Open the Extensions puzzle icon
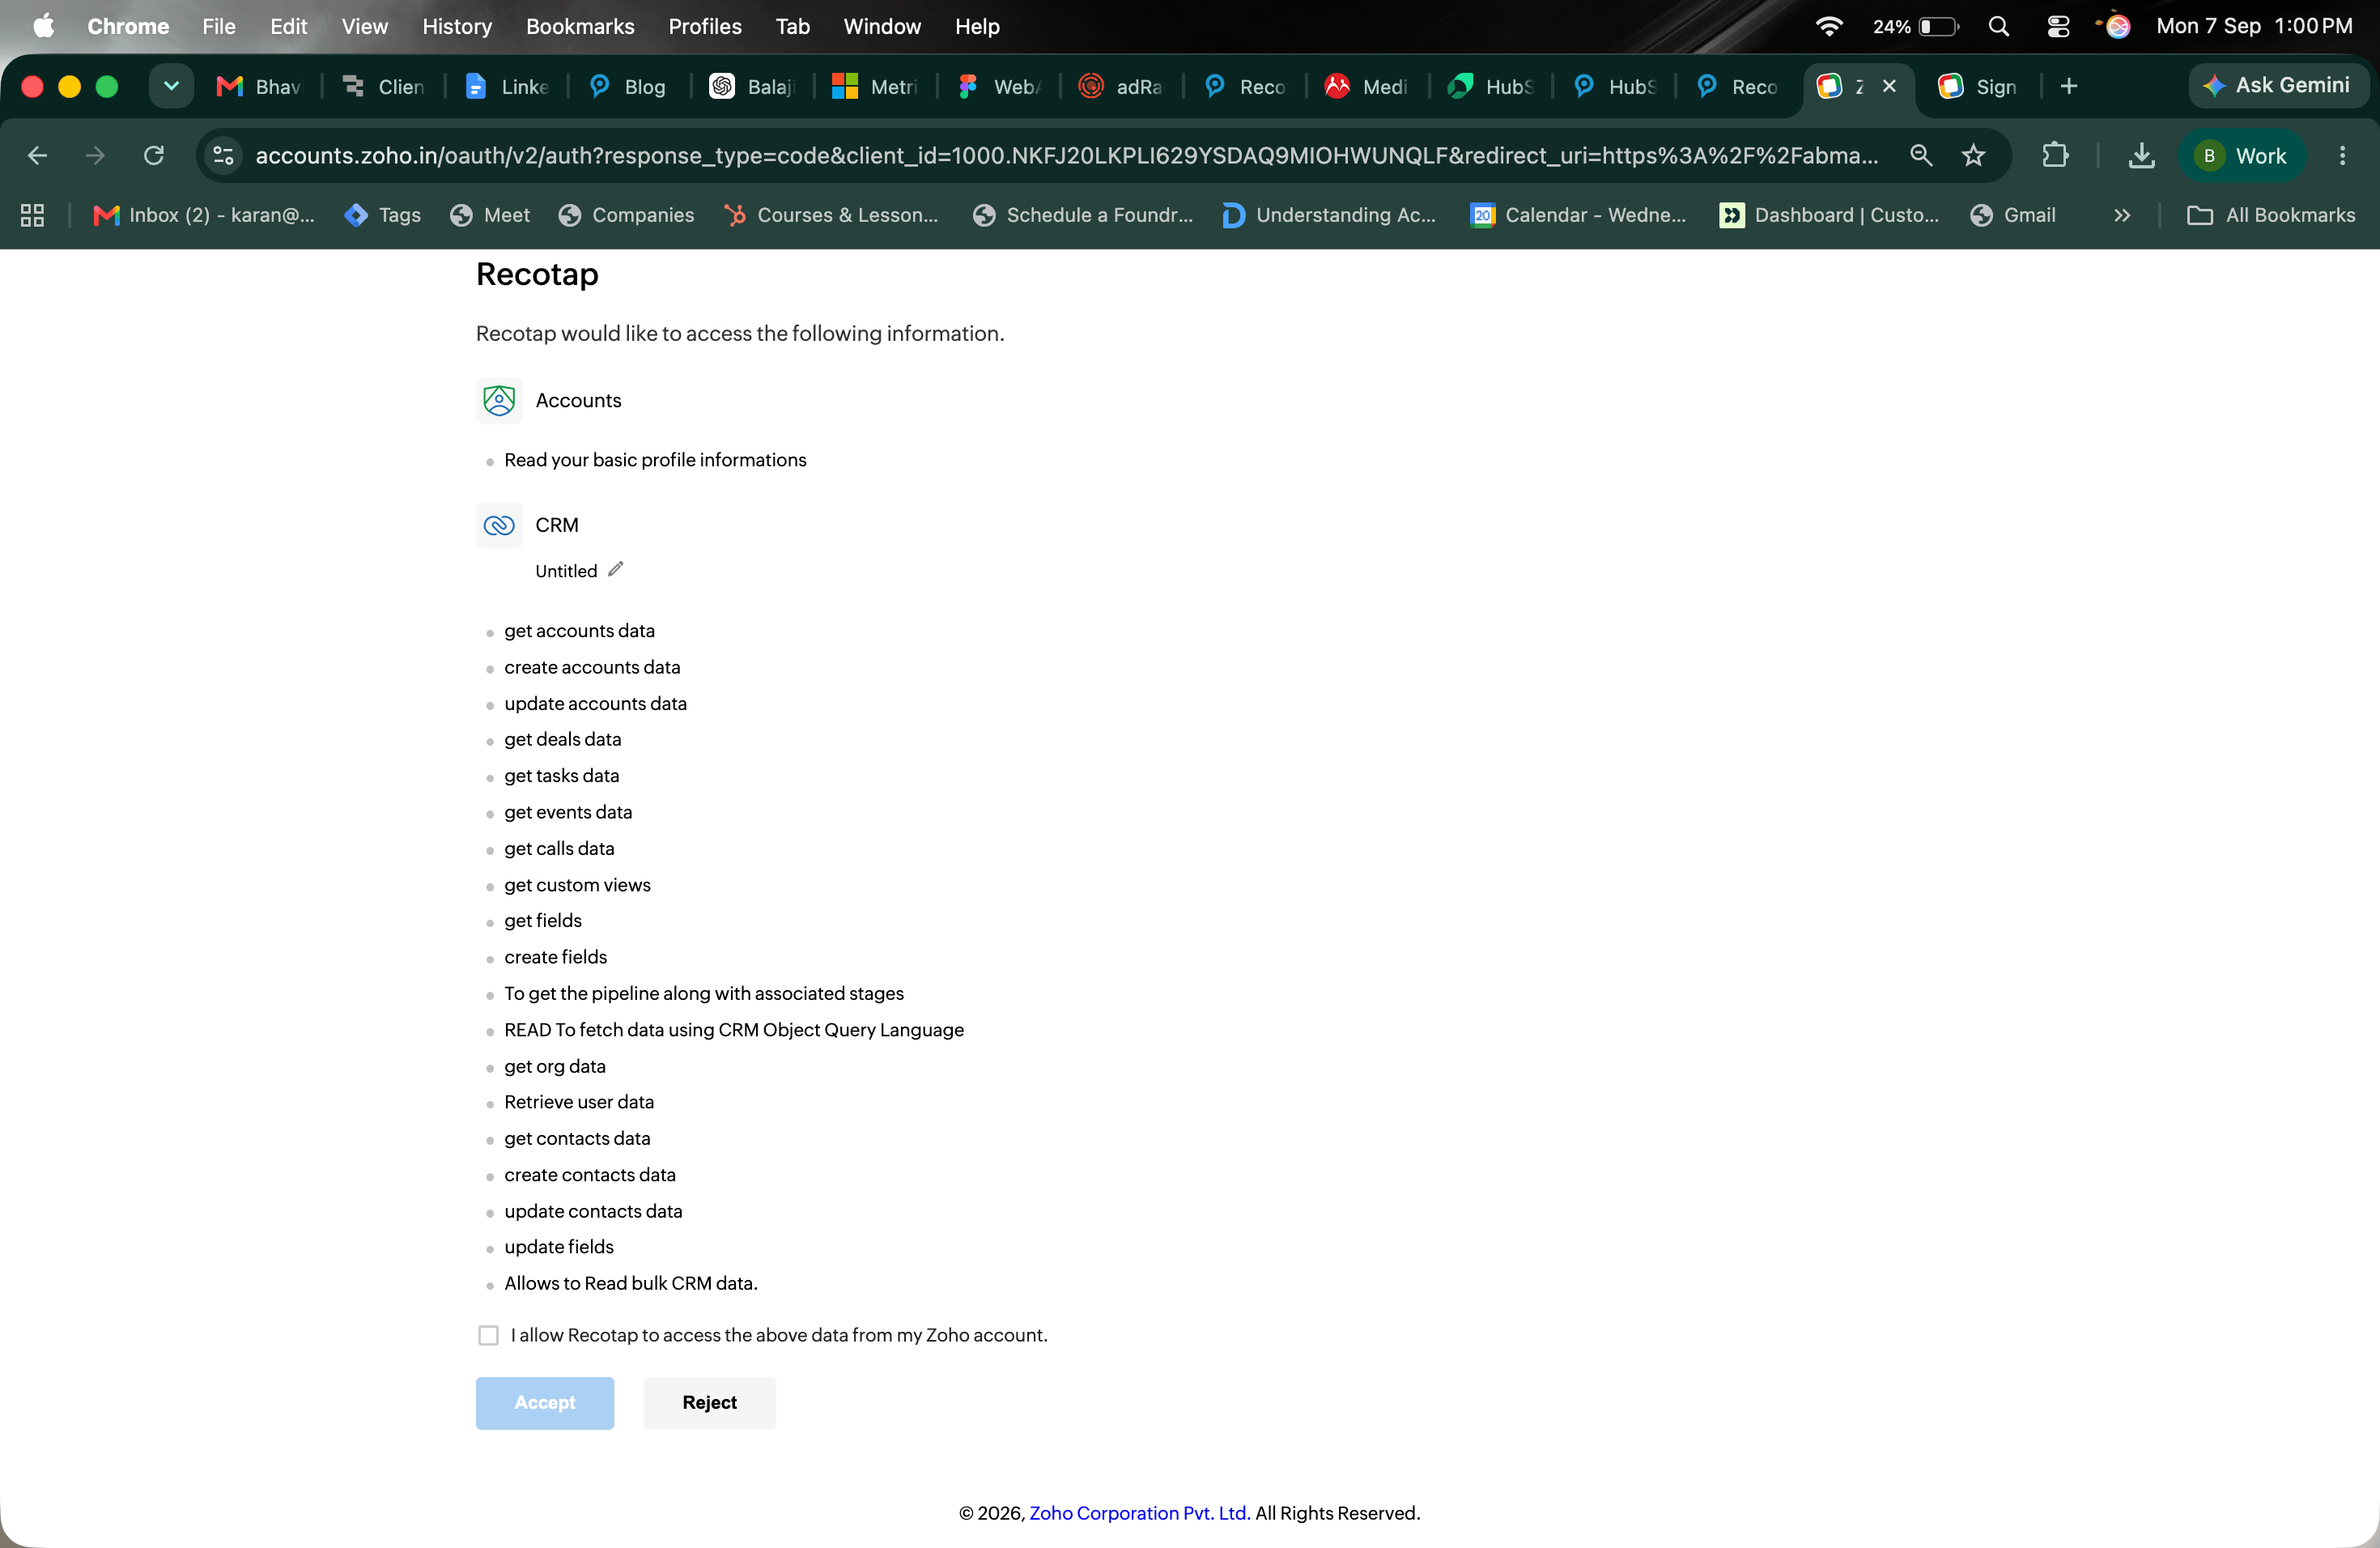 (2055, 155)
